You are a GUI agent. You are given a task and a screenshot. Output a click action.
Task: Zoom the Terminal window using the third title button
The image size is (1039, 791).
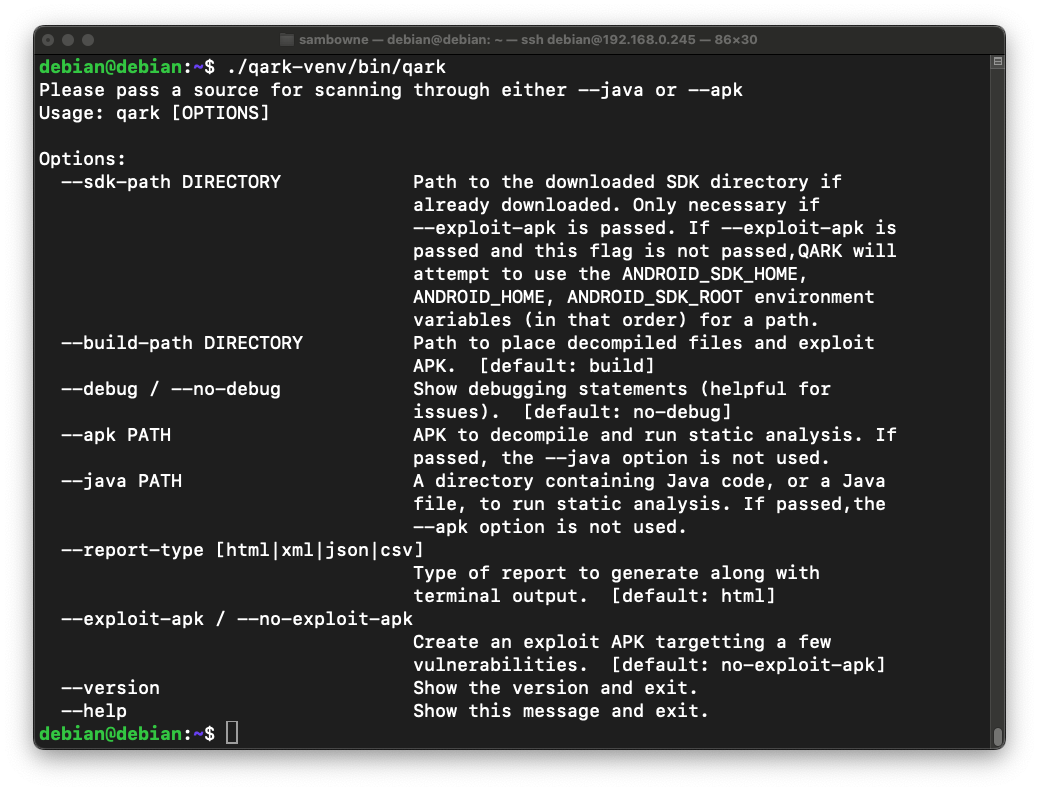click(x=88, y=40)
